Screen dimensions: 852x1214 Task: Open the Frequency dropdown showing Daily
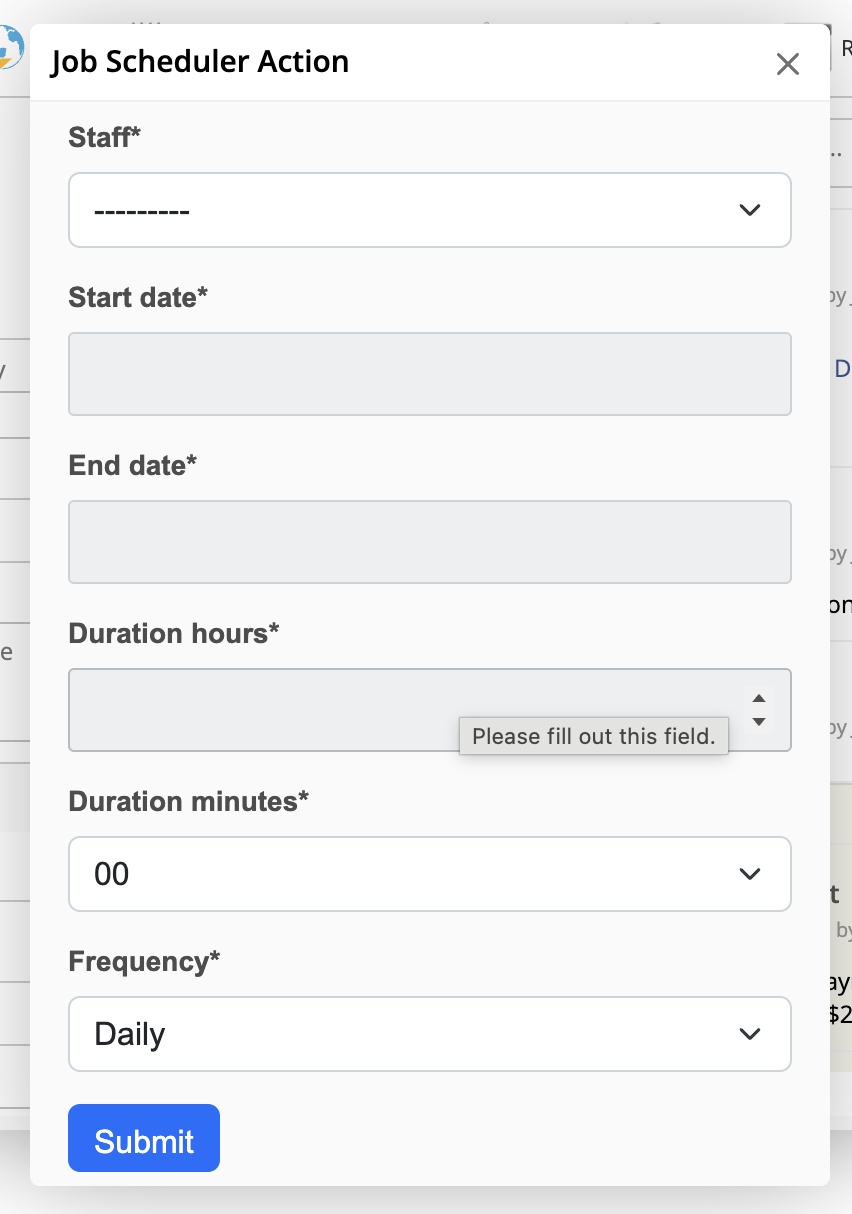pos(430,1034)
